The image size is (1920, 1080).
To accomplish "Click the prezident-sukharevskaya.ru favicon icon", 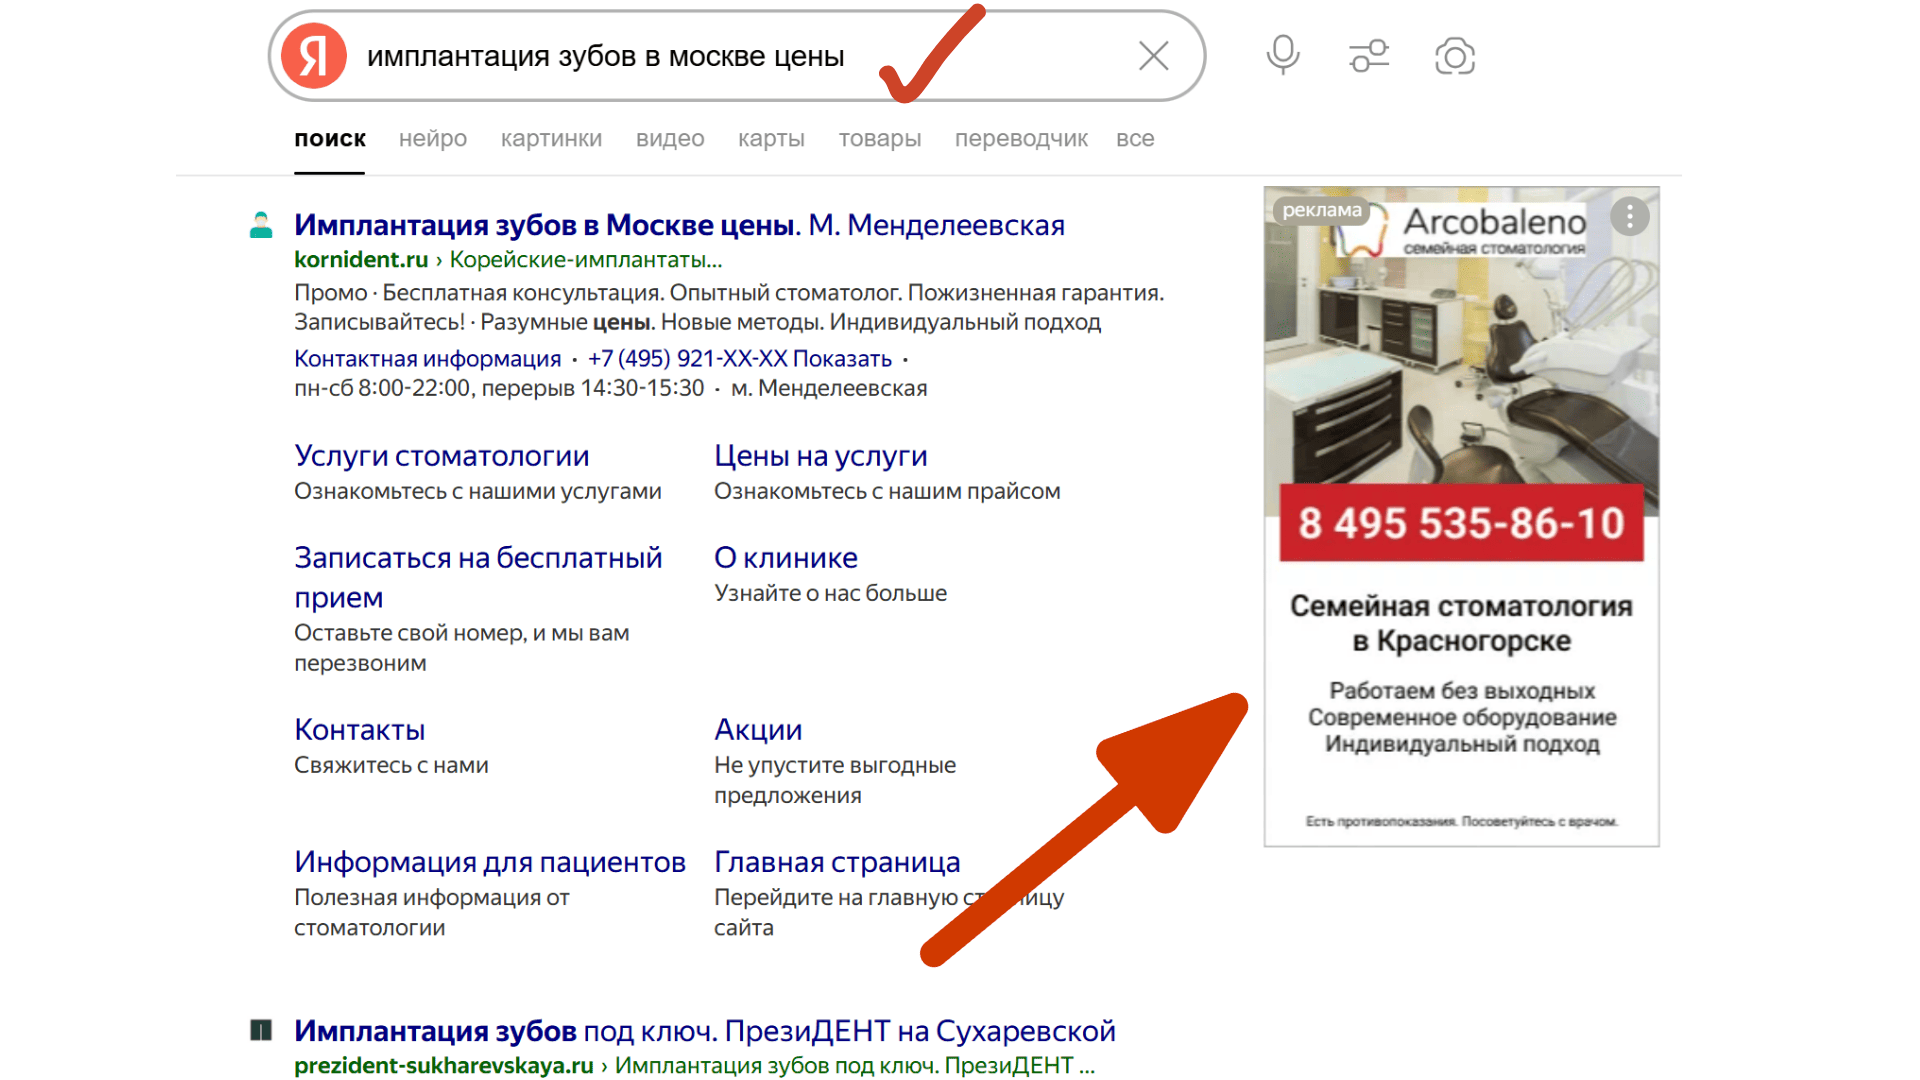I will [261, 1030].
